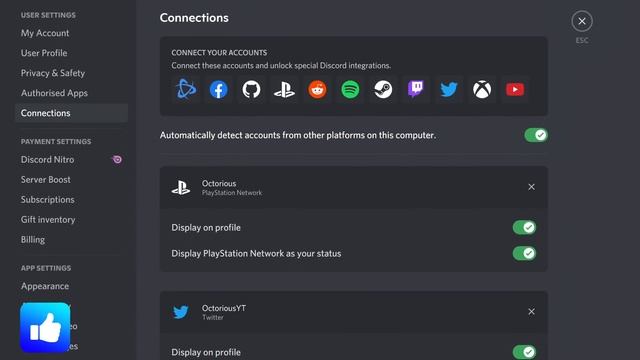Screen dimensions: 640x360
Task: Click the Nitro badge icon beside Discord Nitro
Action: [117, 160]
